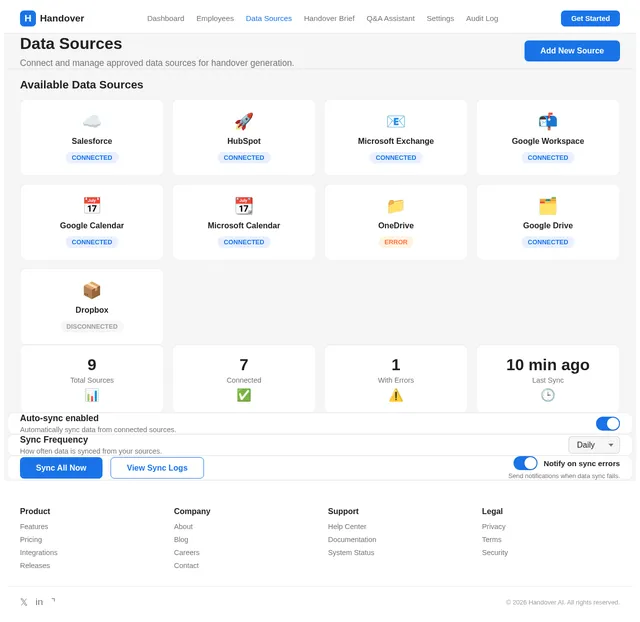640x622 pixels.
Task: Click the Dropbox DISCONNECTED status badge
Action: pos(92,327)
